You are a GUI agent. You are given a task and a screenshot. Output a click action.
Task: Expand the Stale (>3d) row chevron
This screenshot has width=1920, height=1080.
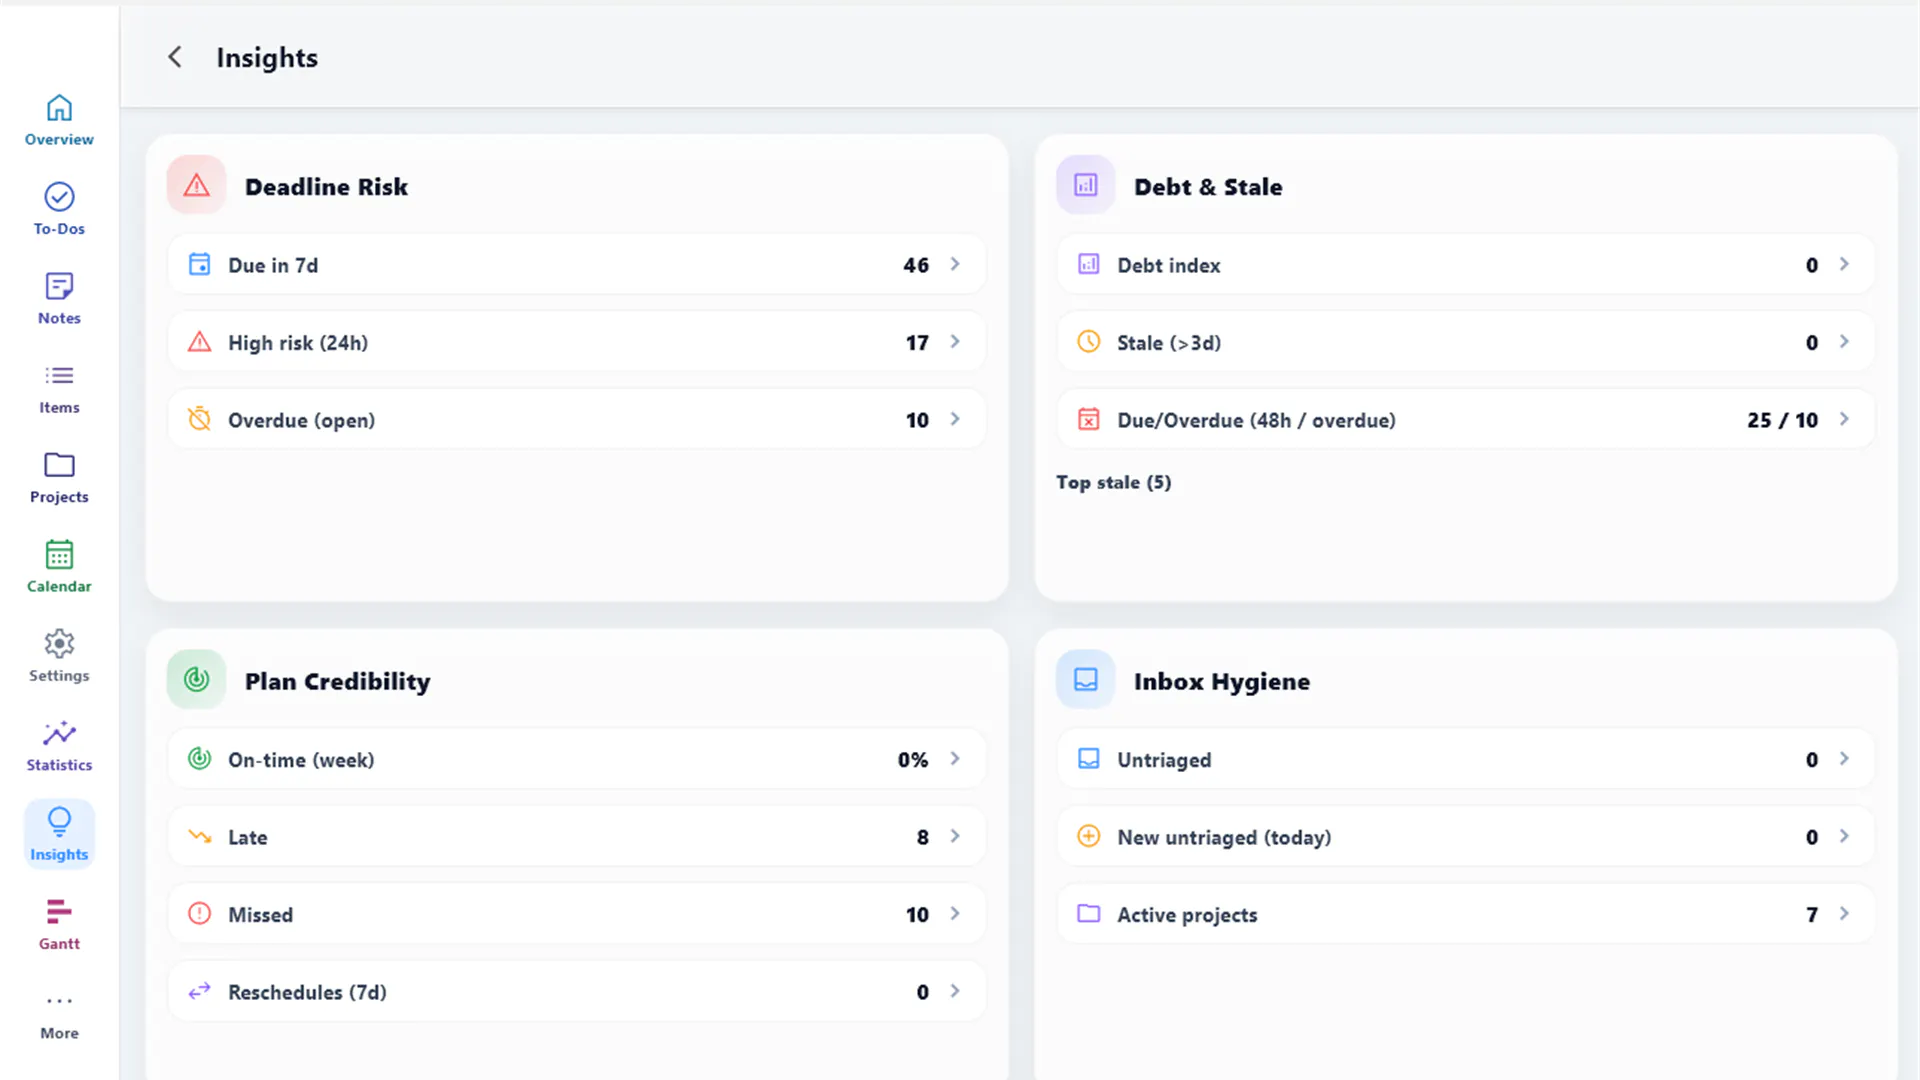[1844, 342]
